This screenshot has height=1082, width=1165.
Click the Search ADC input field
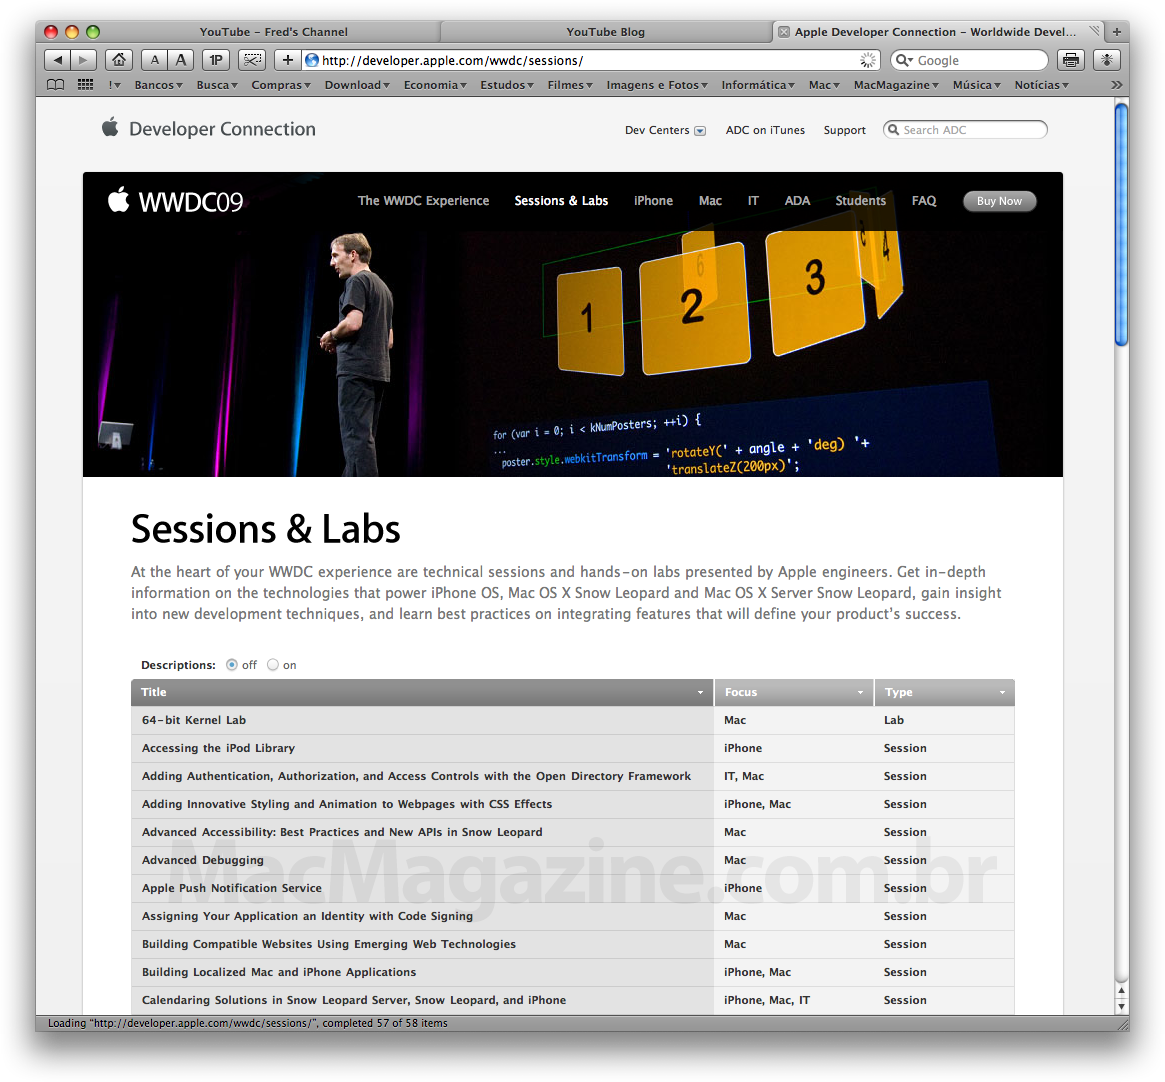[x=971, y=130]
